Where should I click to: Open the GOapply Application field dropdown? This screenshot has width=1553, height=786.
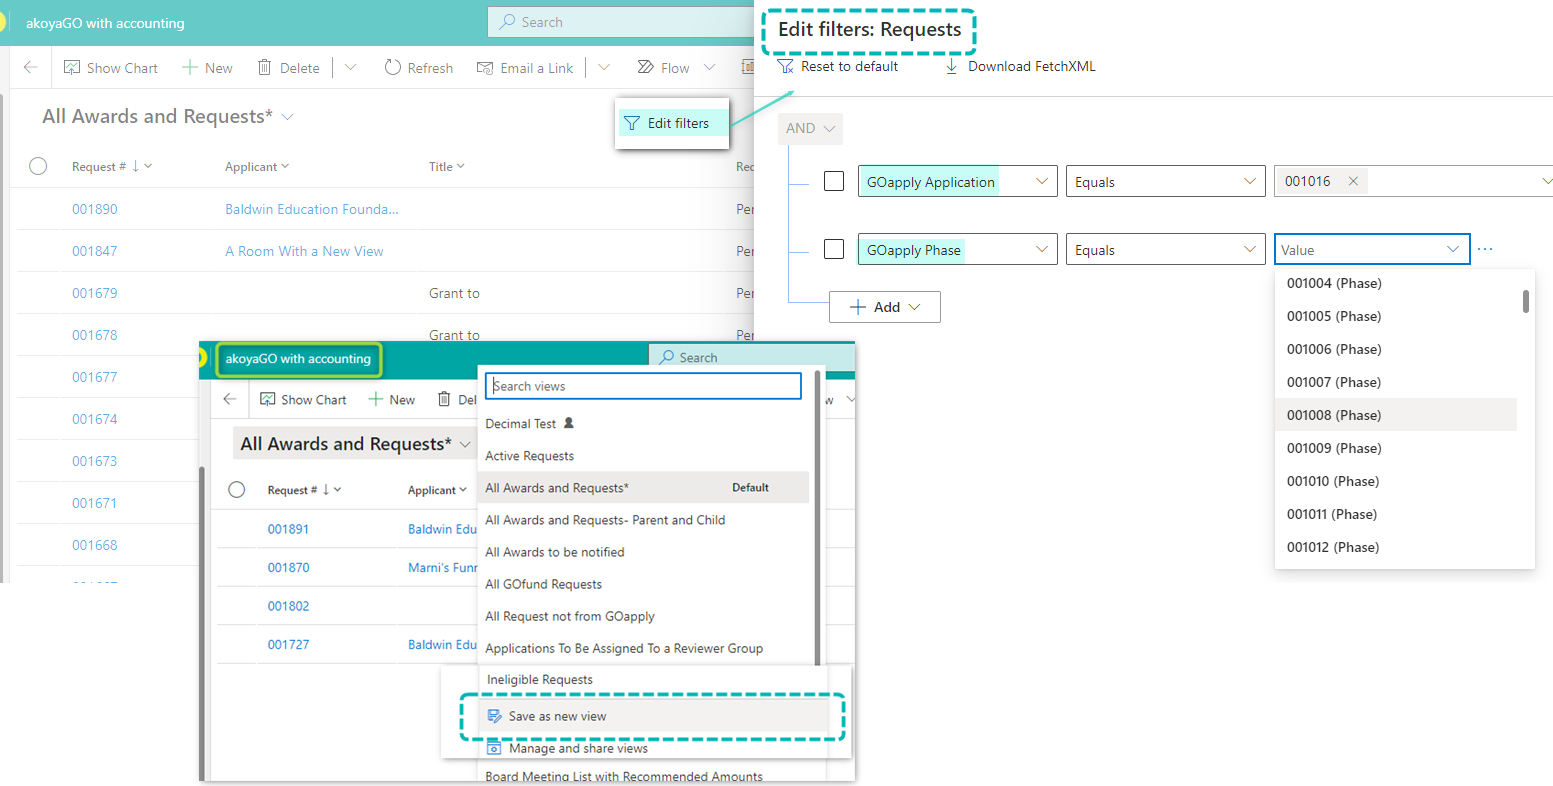[x=957, y=181]
